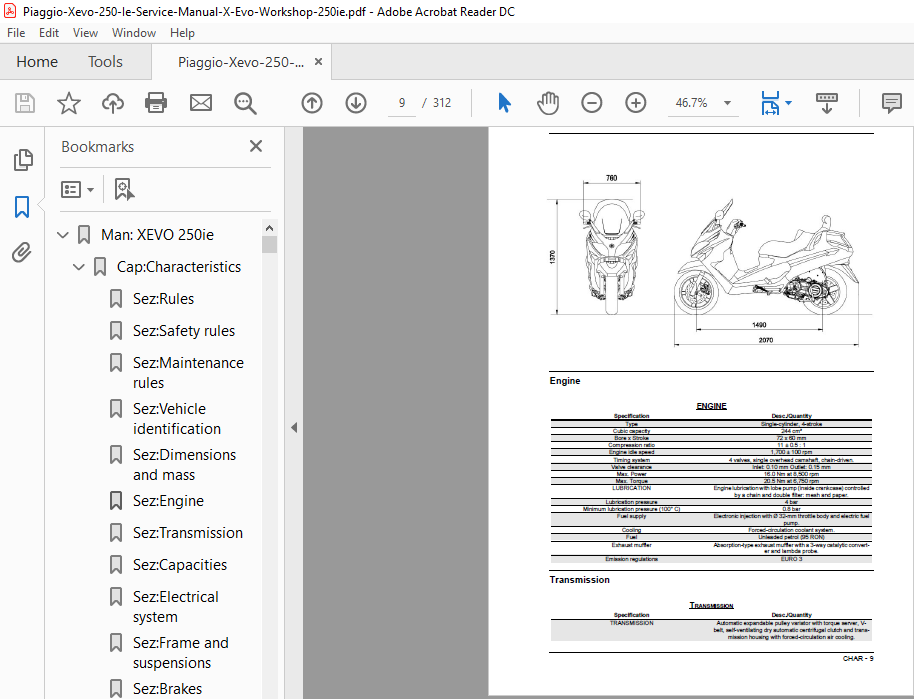
Task: Select the Cap:Characteristics bookmark label
Action: tap(178, 267)
